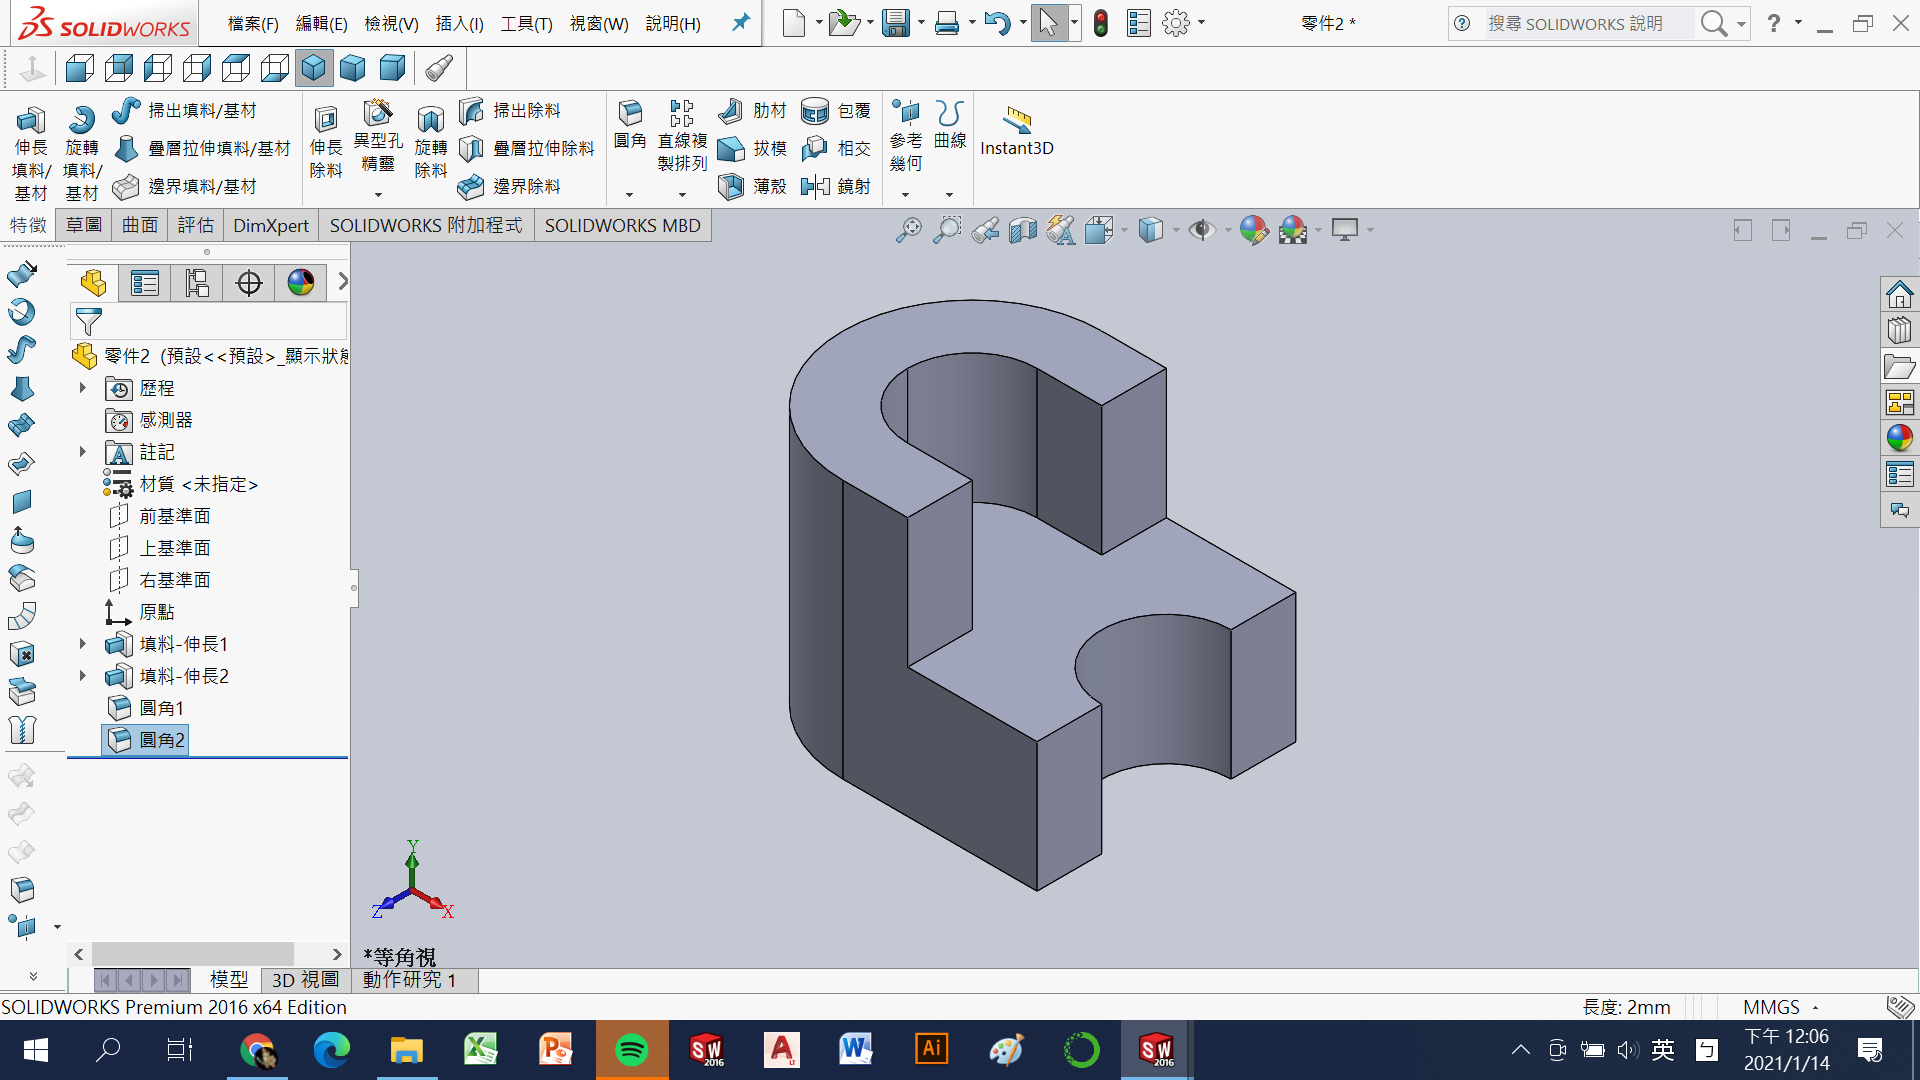The width and height of the screenshot is (1920, 1080).
Task: Open the 曲線 curves dropdown arrow
Action: pyautogui.click(x=949, y=194)
